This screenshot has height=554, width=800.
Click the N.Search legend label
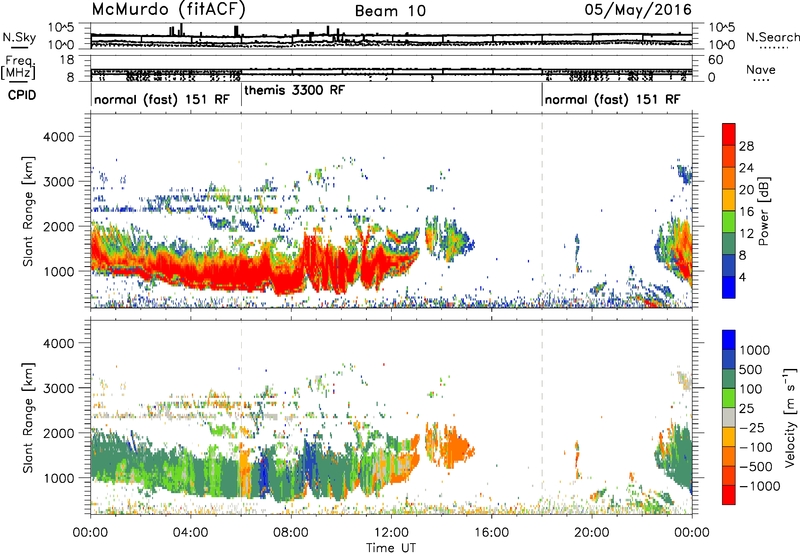[772, 37]
